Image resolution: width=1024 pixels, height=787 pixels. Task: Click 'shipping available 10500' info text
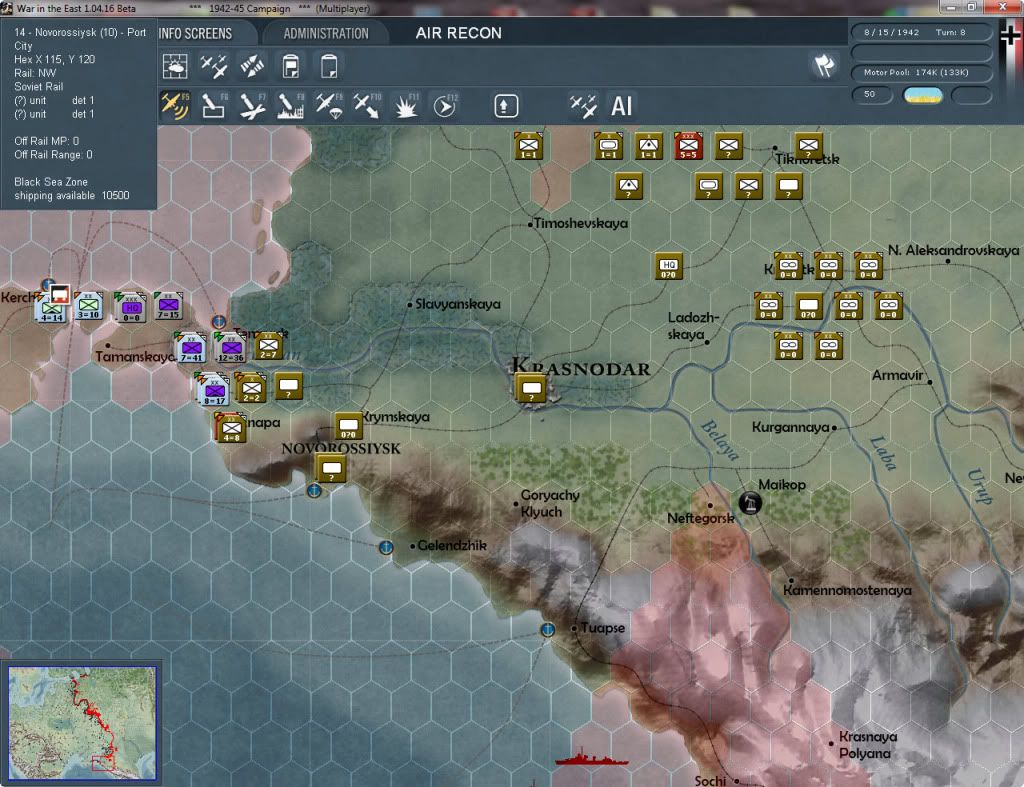point(72,195)
